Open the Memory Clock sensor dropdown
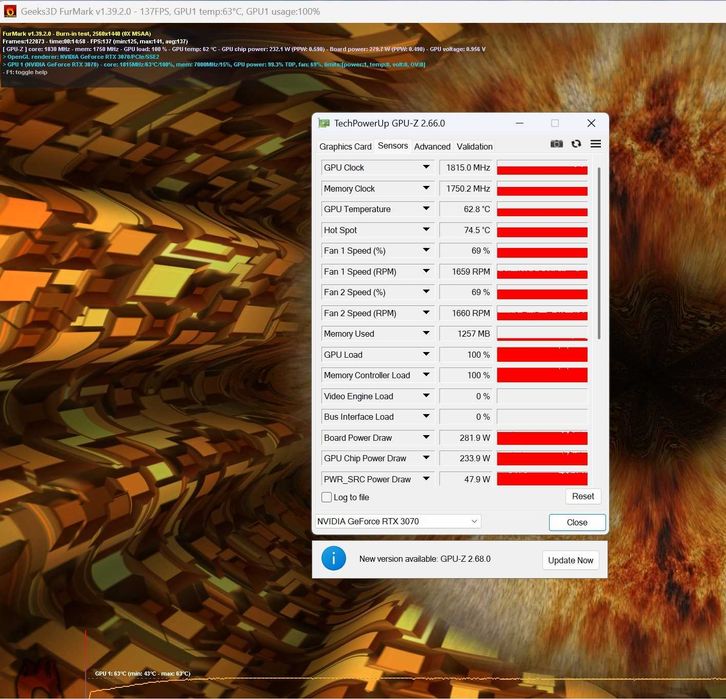 tap(426, 188)
